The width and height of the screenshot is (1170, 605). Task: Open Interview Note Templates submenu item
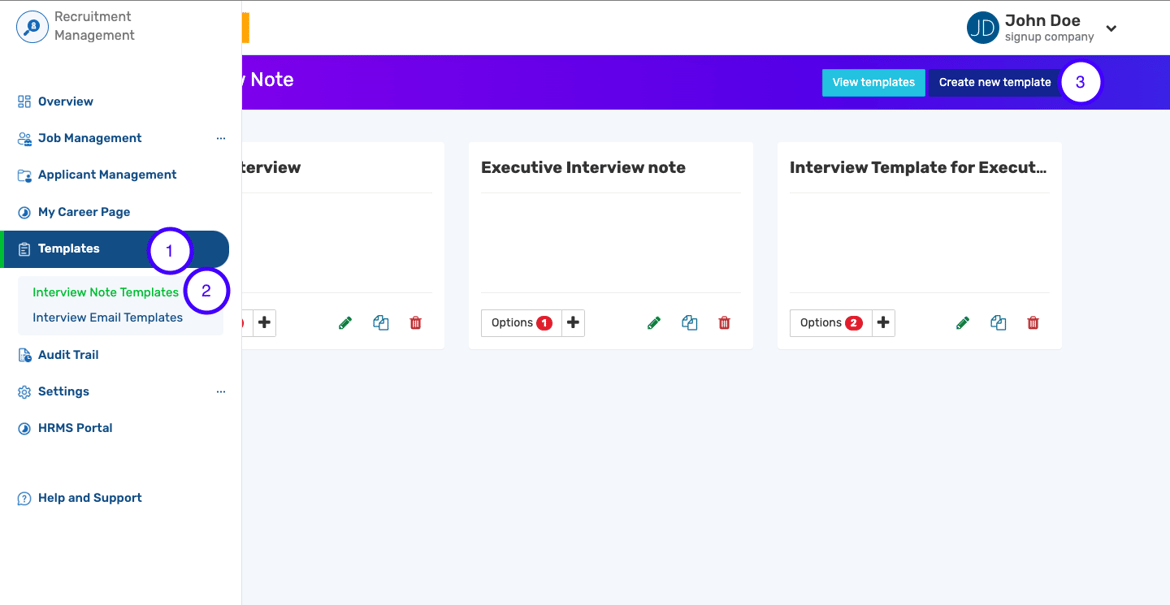pyautogui.click(x=105, y=292)
